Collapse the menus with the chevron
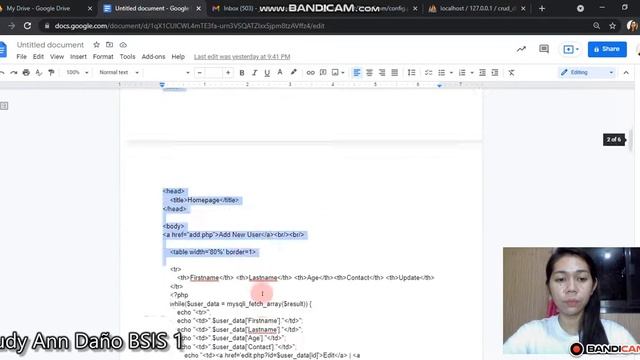Screen dimensions: 640x360 [x=626, y=73]
